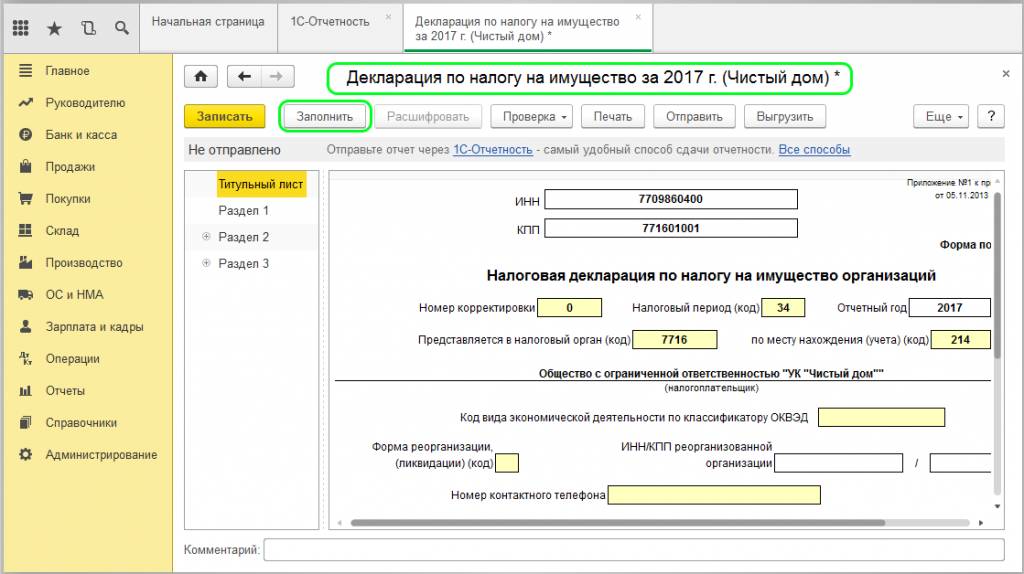Open Операции section in sidebar
Screen dimensions: 1024x574
[72, 359]
